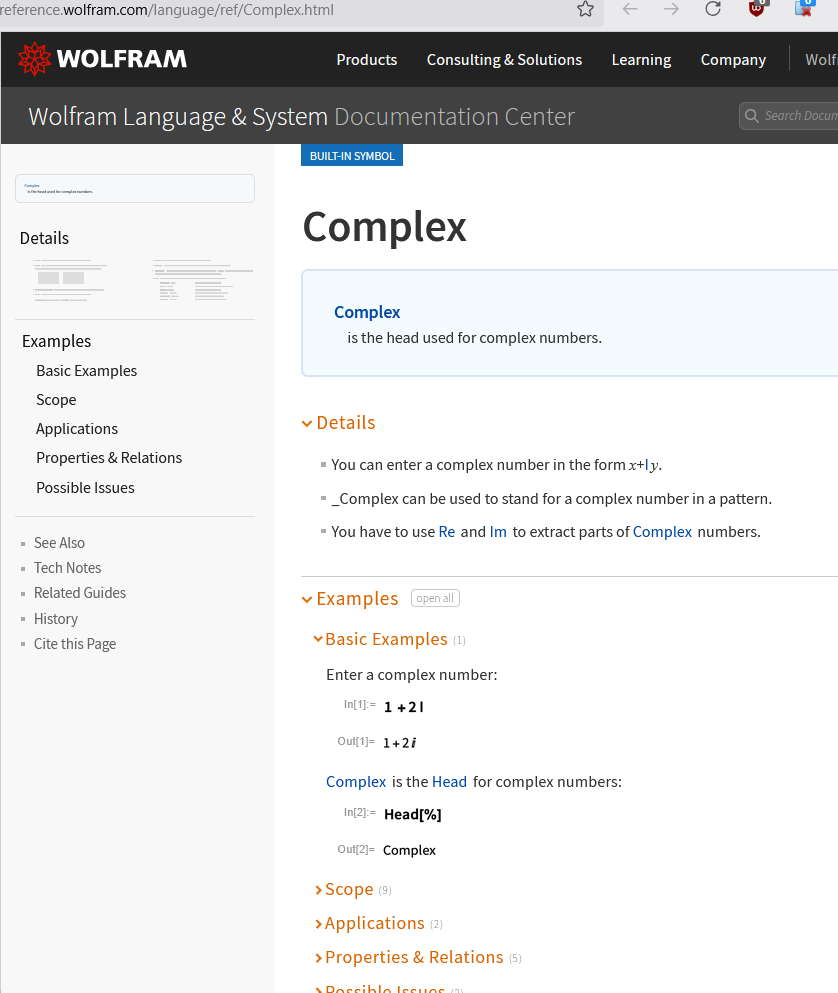This screenshot has height=993, width=838.
Task: Expand the Scope section
Action: pos(318,890)
